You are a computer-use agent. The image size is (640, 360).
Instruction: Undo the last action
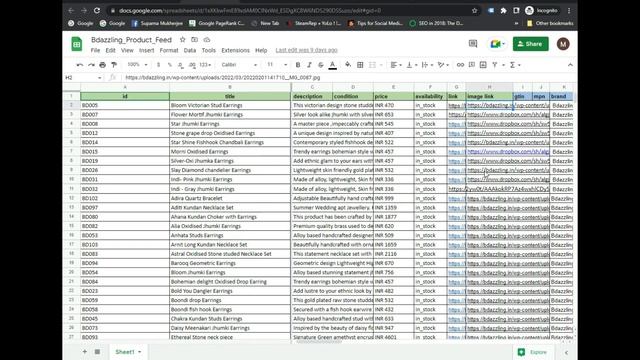(80, 65)
